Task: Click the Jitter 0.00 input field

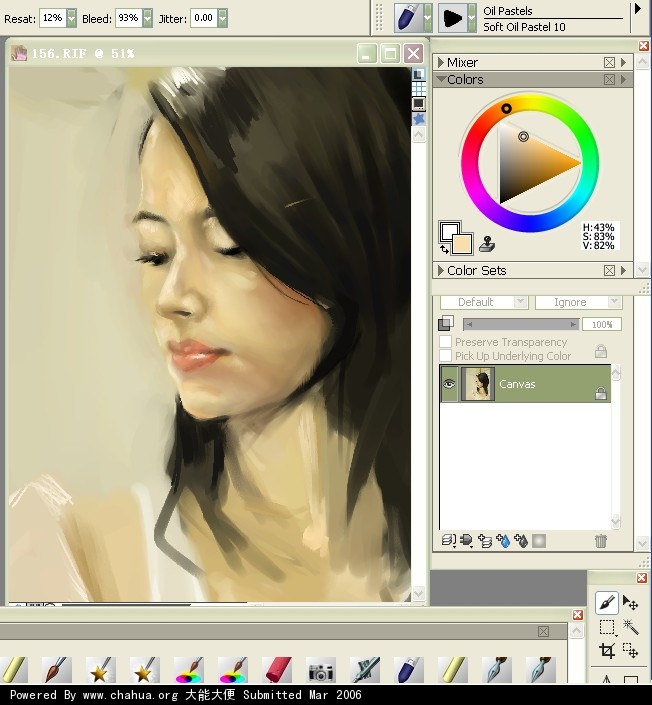Action: click(x=204, y=18)
